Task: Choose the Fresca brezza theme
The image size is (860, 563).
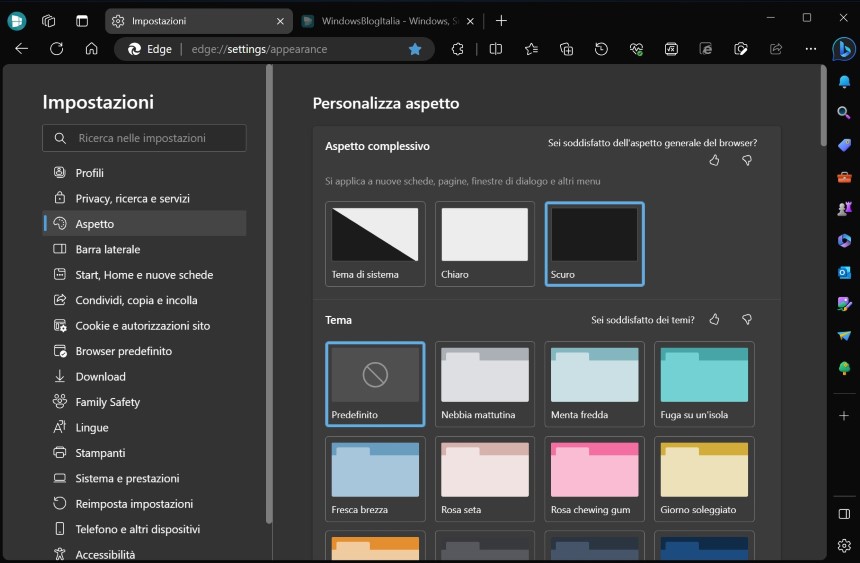Action: (x=375, y=478)
